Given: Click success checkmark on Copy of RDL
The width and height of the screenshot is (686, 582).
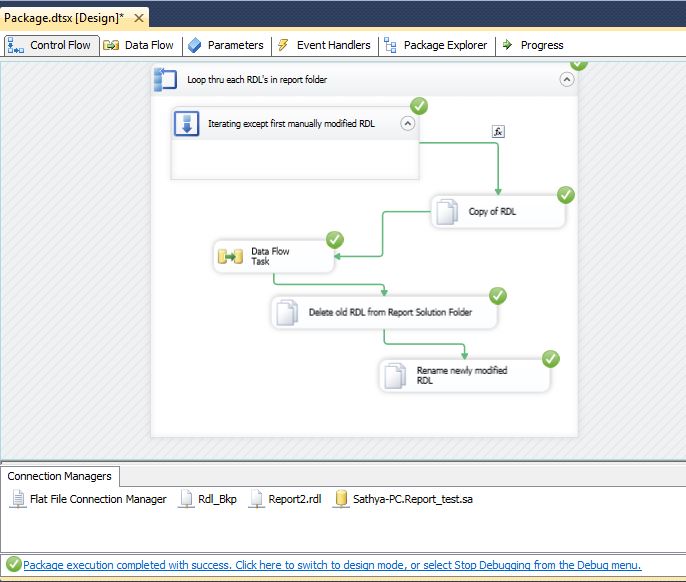Looking at the screenshot, I should 566,195.
